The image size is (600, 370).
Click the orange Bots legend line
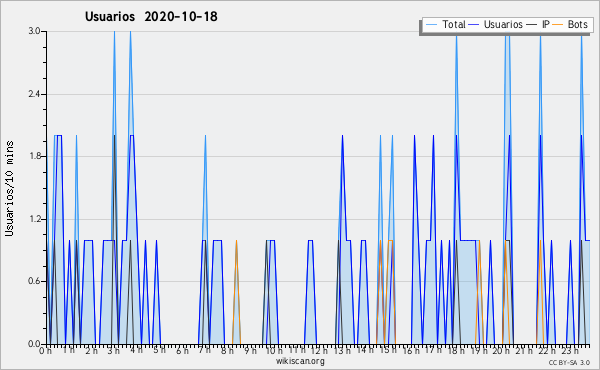pos(558,24)
